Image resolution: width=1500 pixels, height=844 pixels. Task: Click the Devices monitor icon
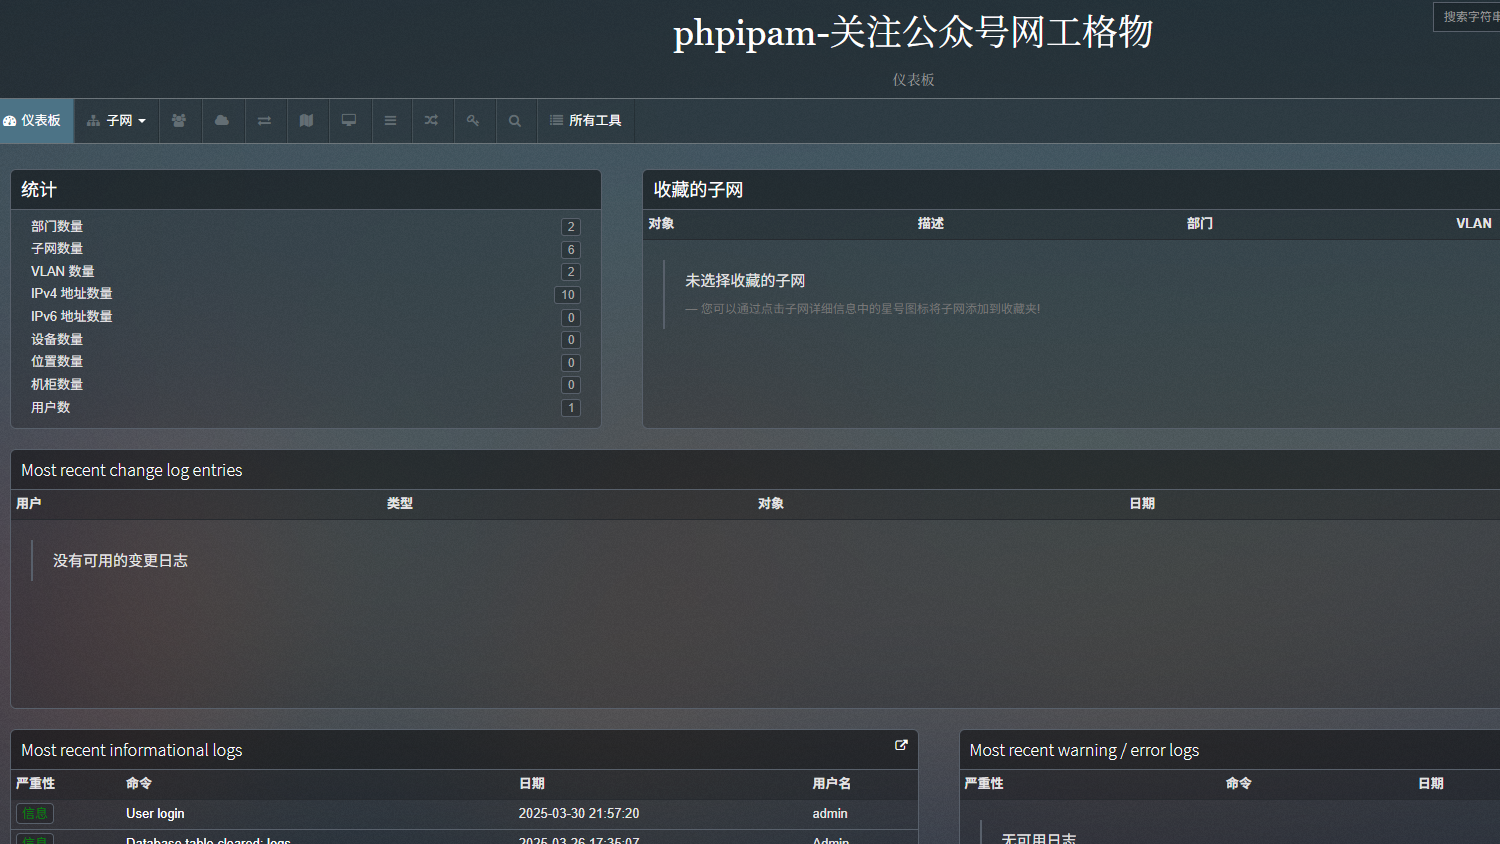tap(349, 120)
